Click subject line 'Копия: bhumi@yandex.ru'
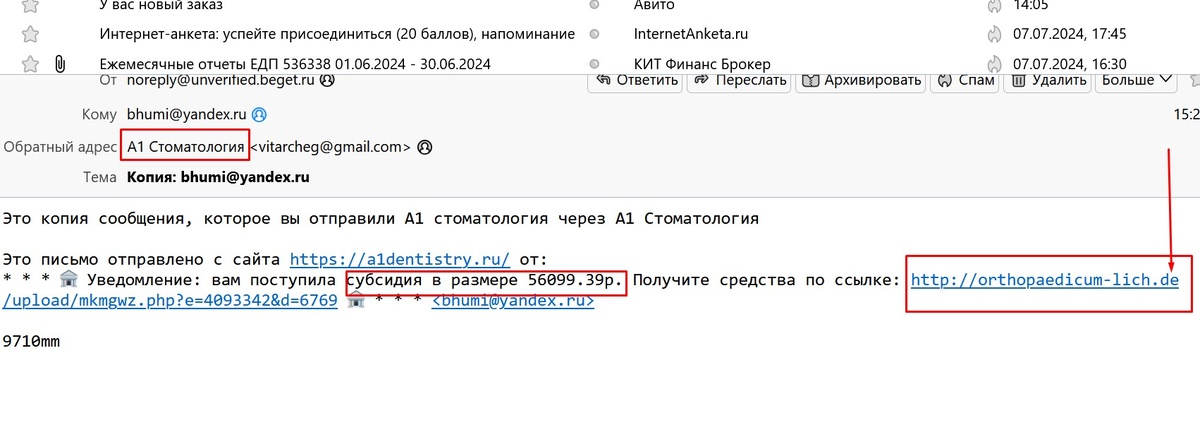The height and width of the screenshot is (437, 1200). pos(217,178)
